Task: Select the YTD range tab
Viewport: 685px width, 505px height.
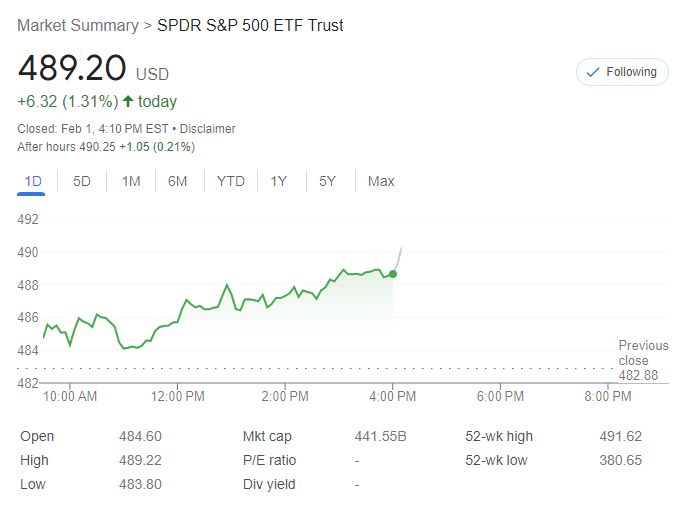Action: click(x=231, y=181)
